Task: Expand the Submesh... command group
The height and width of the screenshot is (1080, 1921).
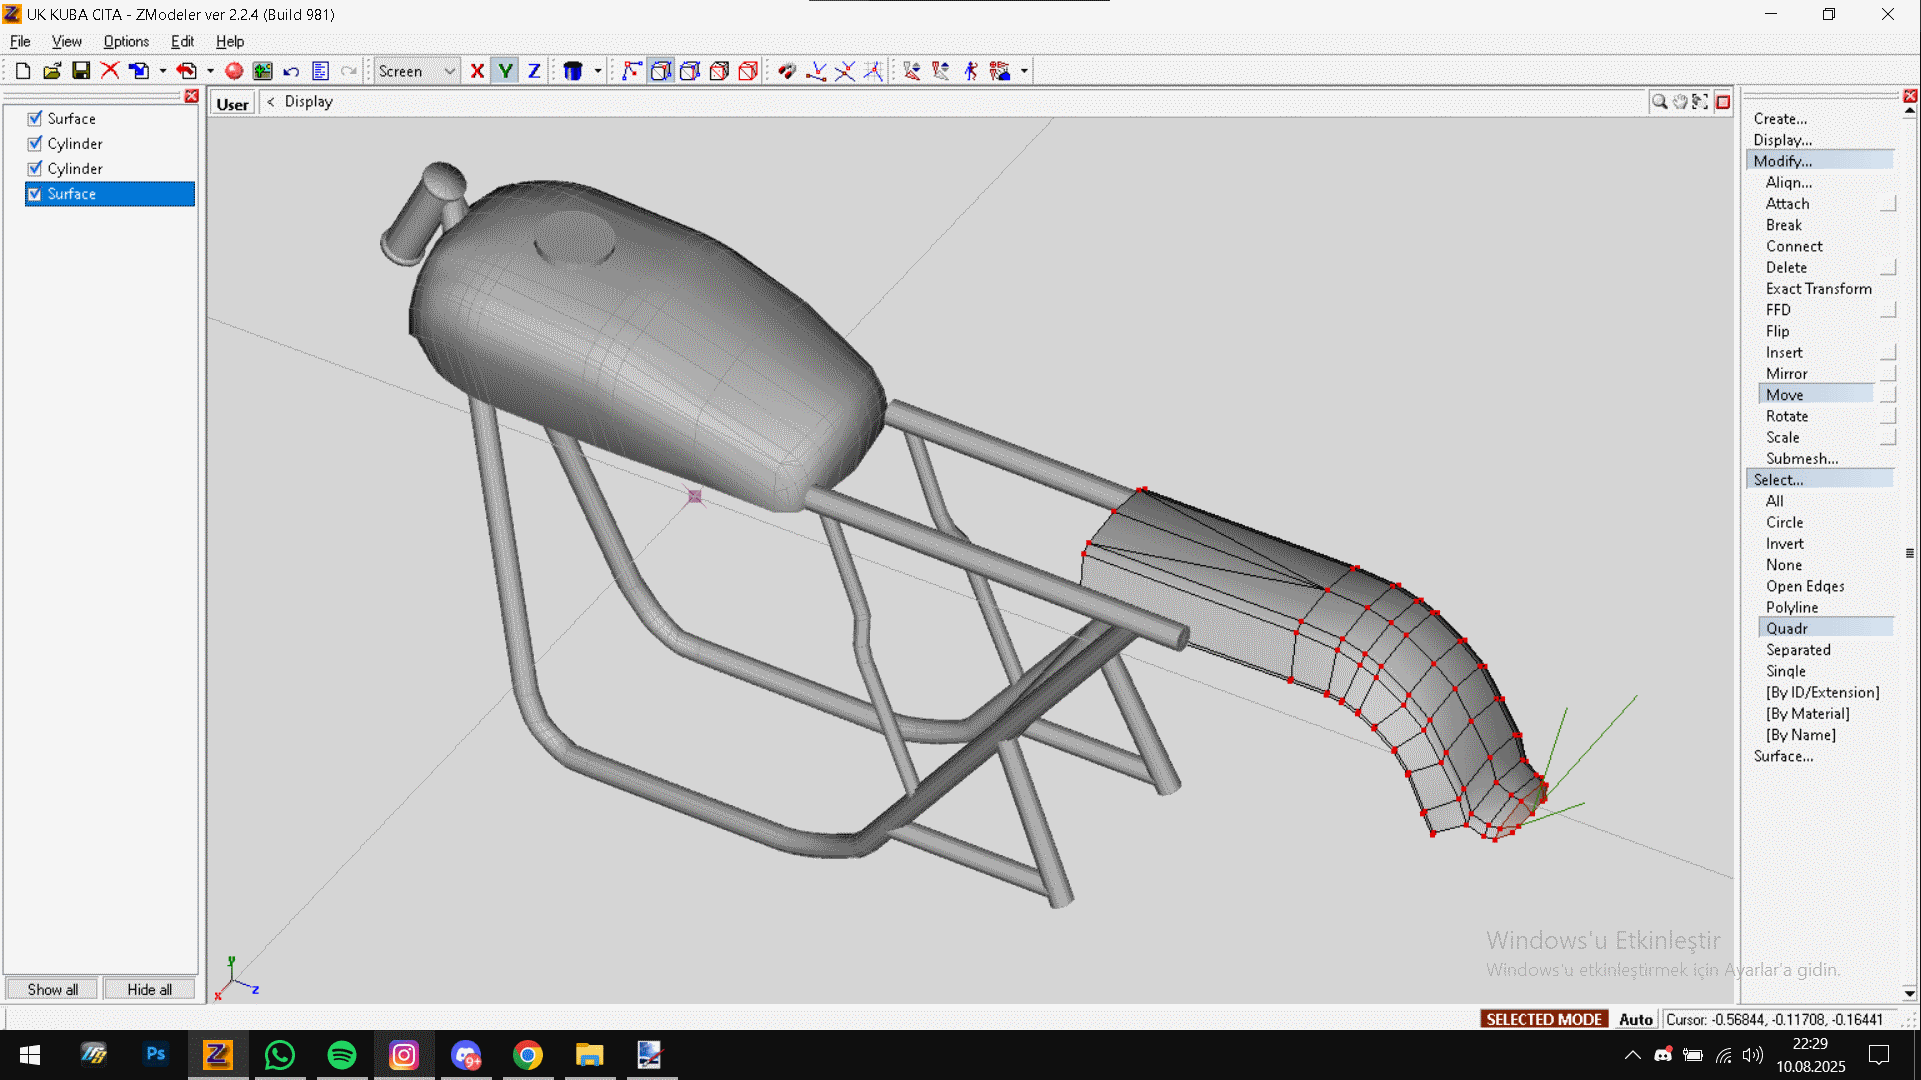Action: (x=1801, y=458)
